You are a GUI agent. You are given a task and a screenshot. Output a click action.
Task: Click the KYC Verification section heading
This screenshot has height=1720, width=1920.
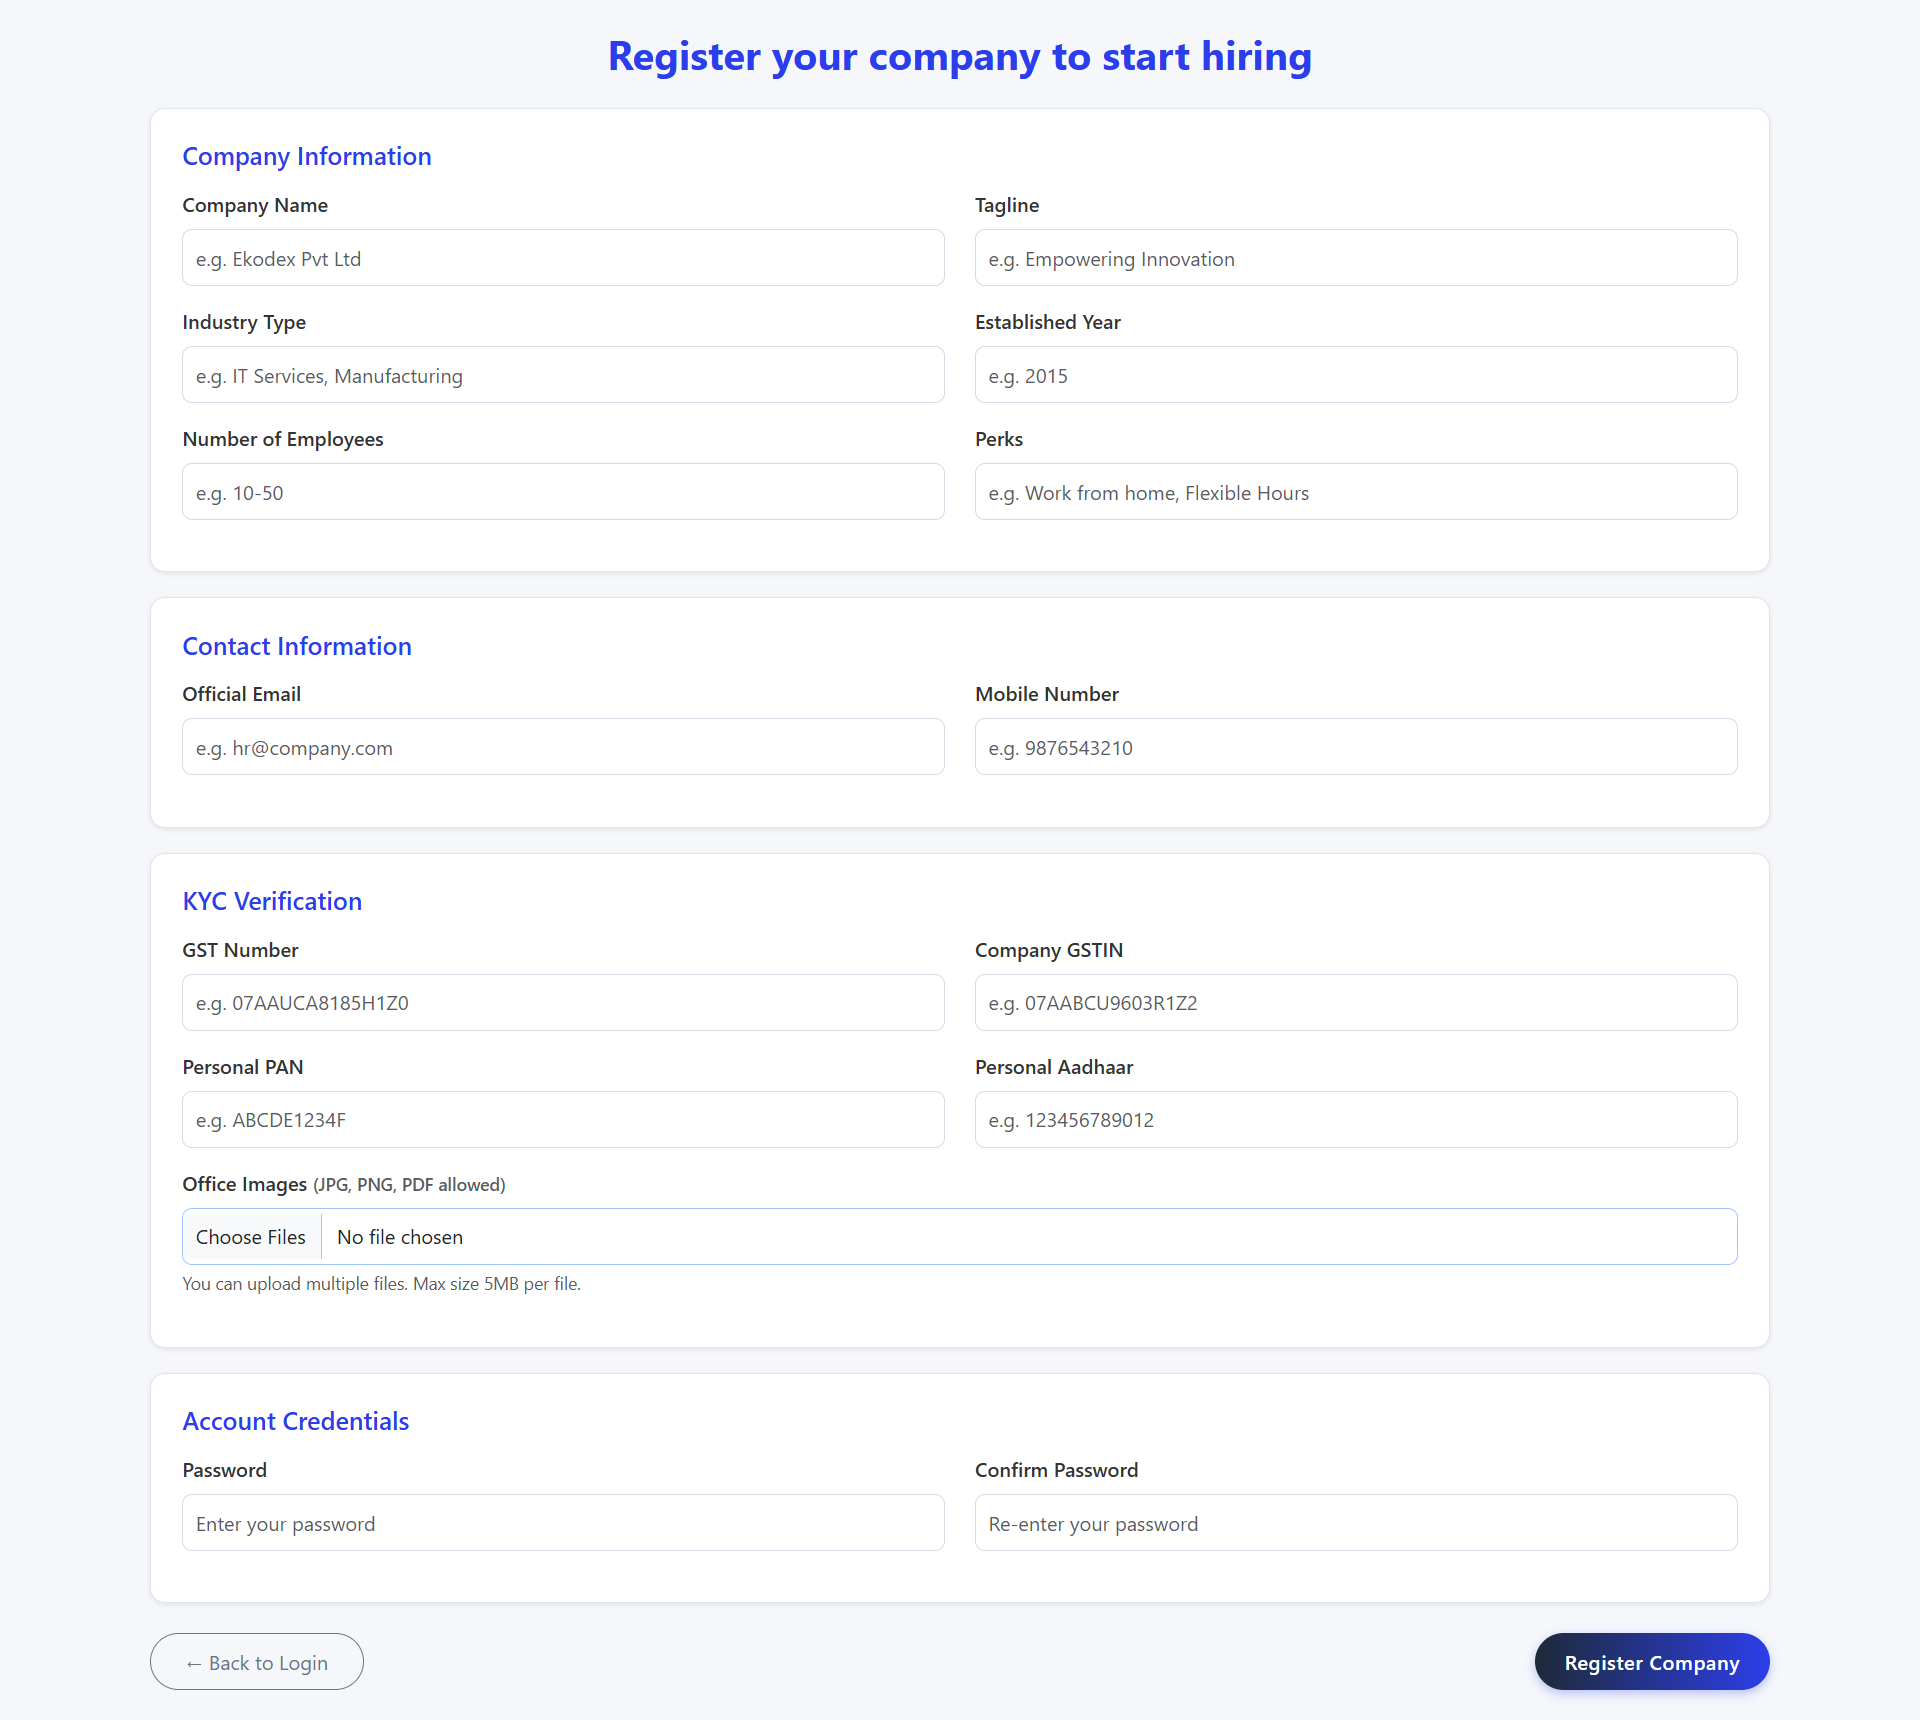[272, 900]
